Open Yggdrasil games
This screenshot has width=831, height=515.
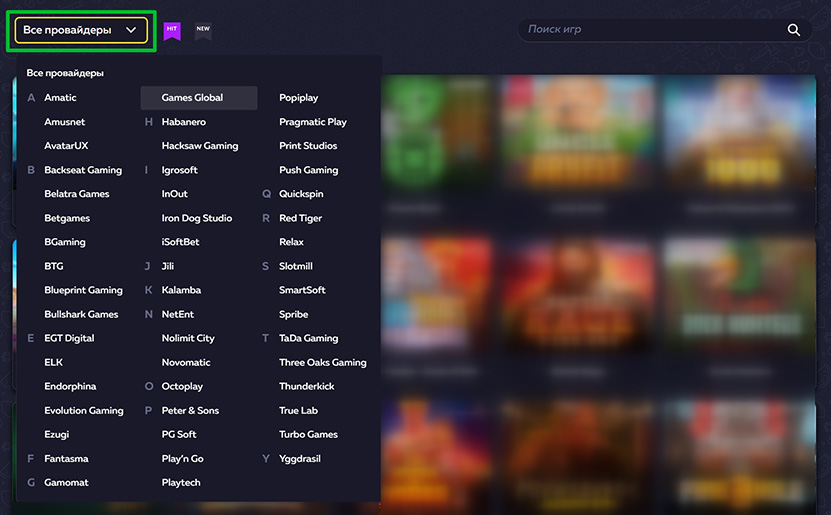pyautogui.click(x=300, y=459)
